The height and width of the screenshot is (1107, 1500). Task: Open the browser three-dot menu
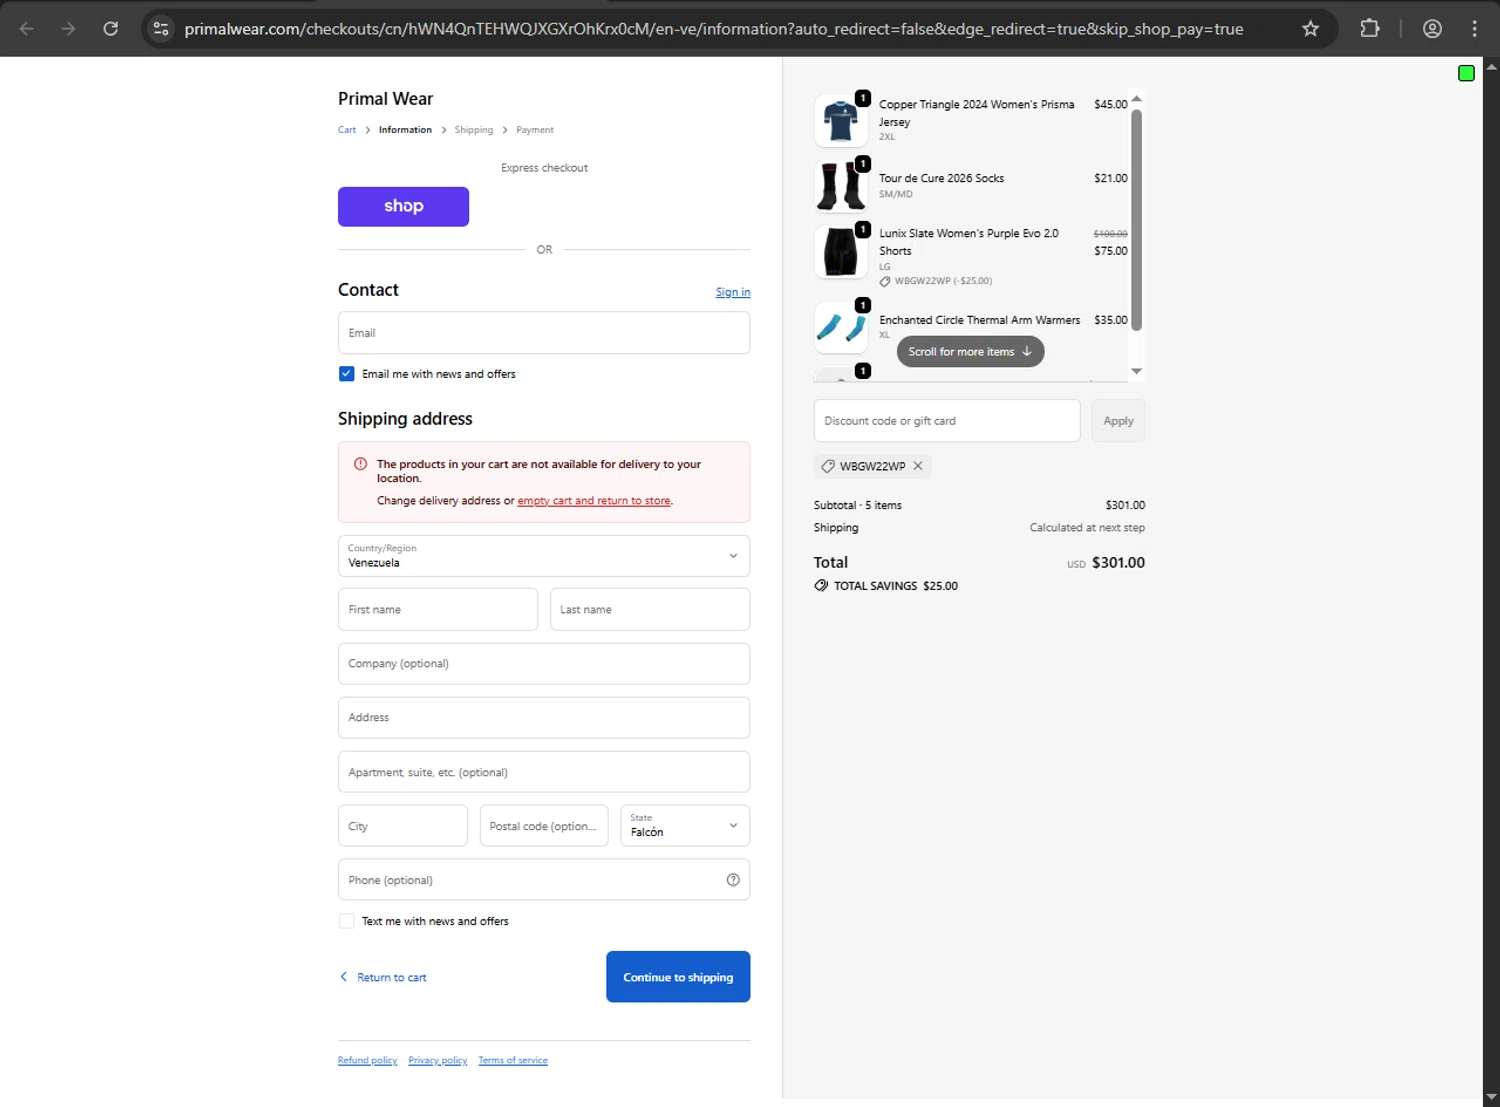tap(1474, 29)
